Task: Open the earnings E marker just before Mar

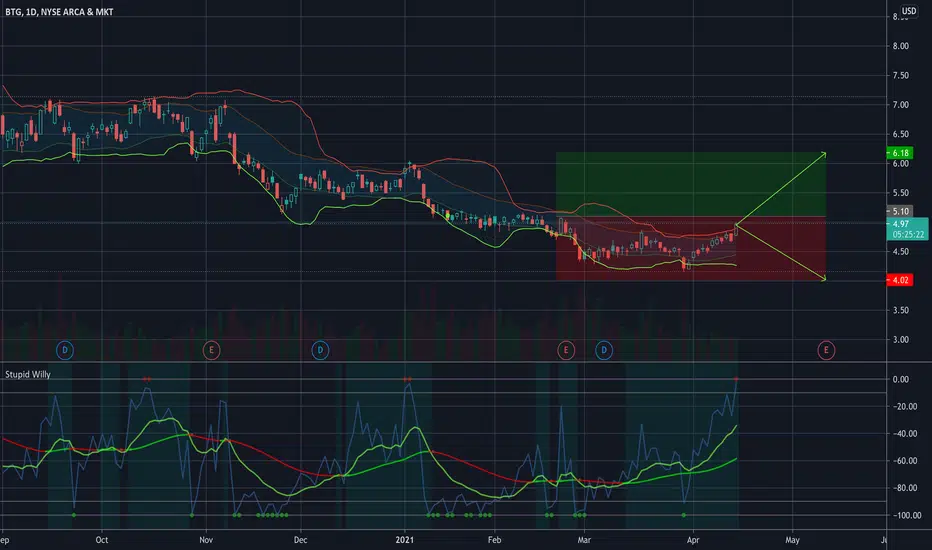Action: pyautogui.click(x=566, y=350)
